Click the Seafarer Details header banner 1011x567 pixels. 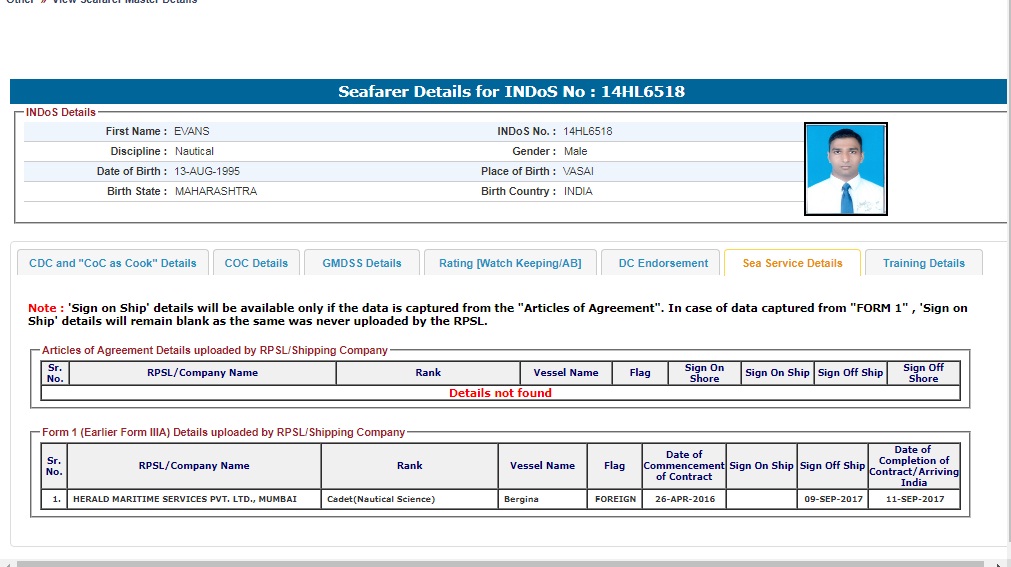point(508,92)
